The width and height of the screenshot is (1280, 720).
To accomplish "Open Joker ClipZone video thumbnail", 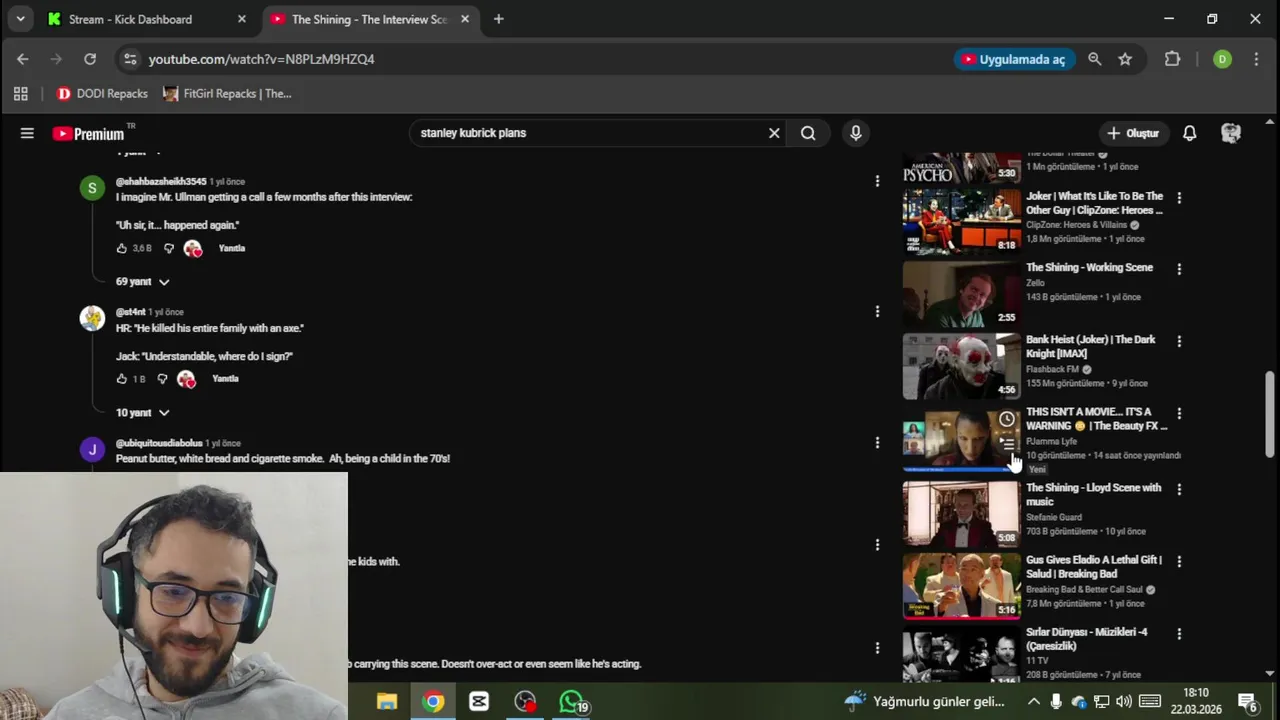I will pos(962,221).
